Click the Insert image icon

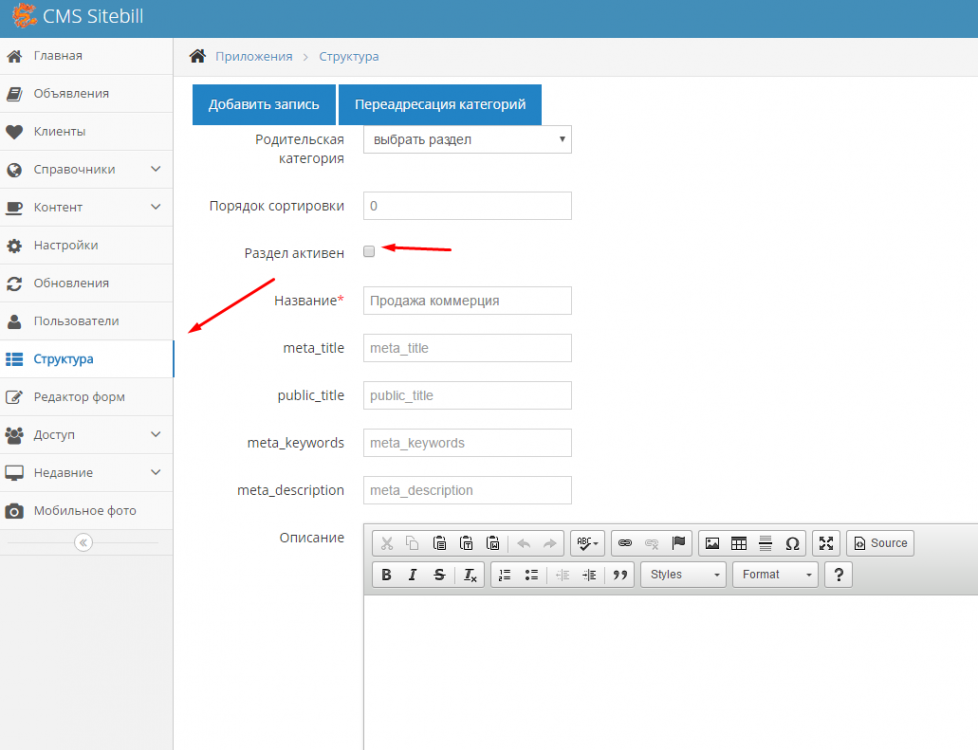pyautogui.click(x=712, y=543)
